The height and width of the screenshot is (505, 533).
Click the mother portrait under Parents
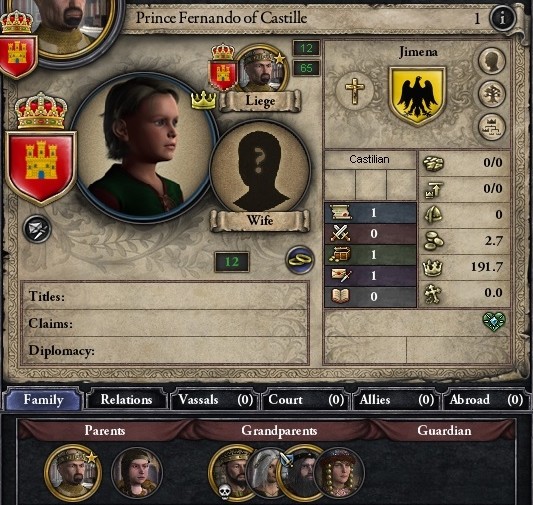(137, 473)
